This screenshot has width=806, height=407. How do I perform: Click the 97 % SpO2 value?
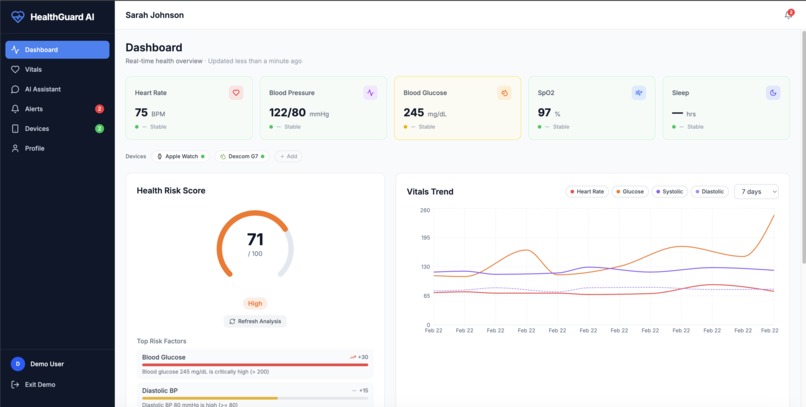[x=549, y=113]
